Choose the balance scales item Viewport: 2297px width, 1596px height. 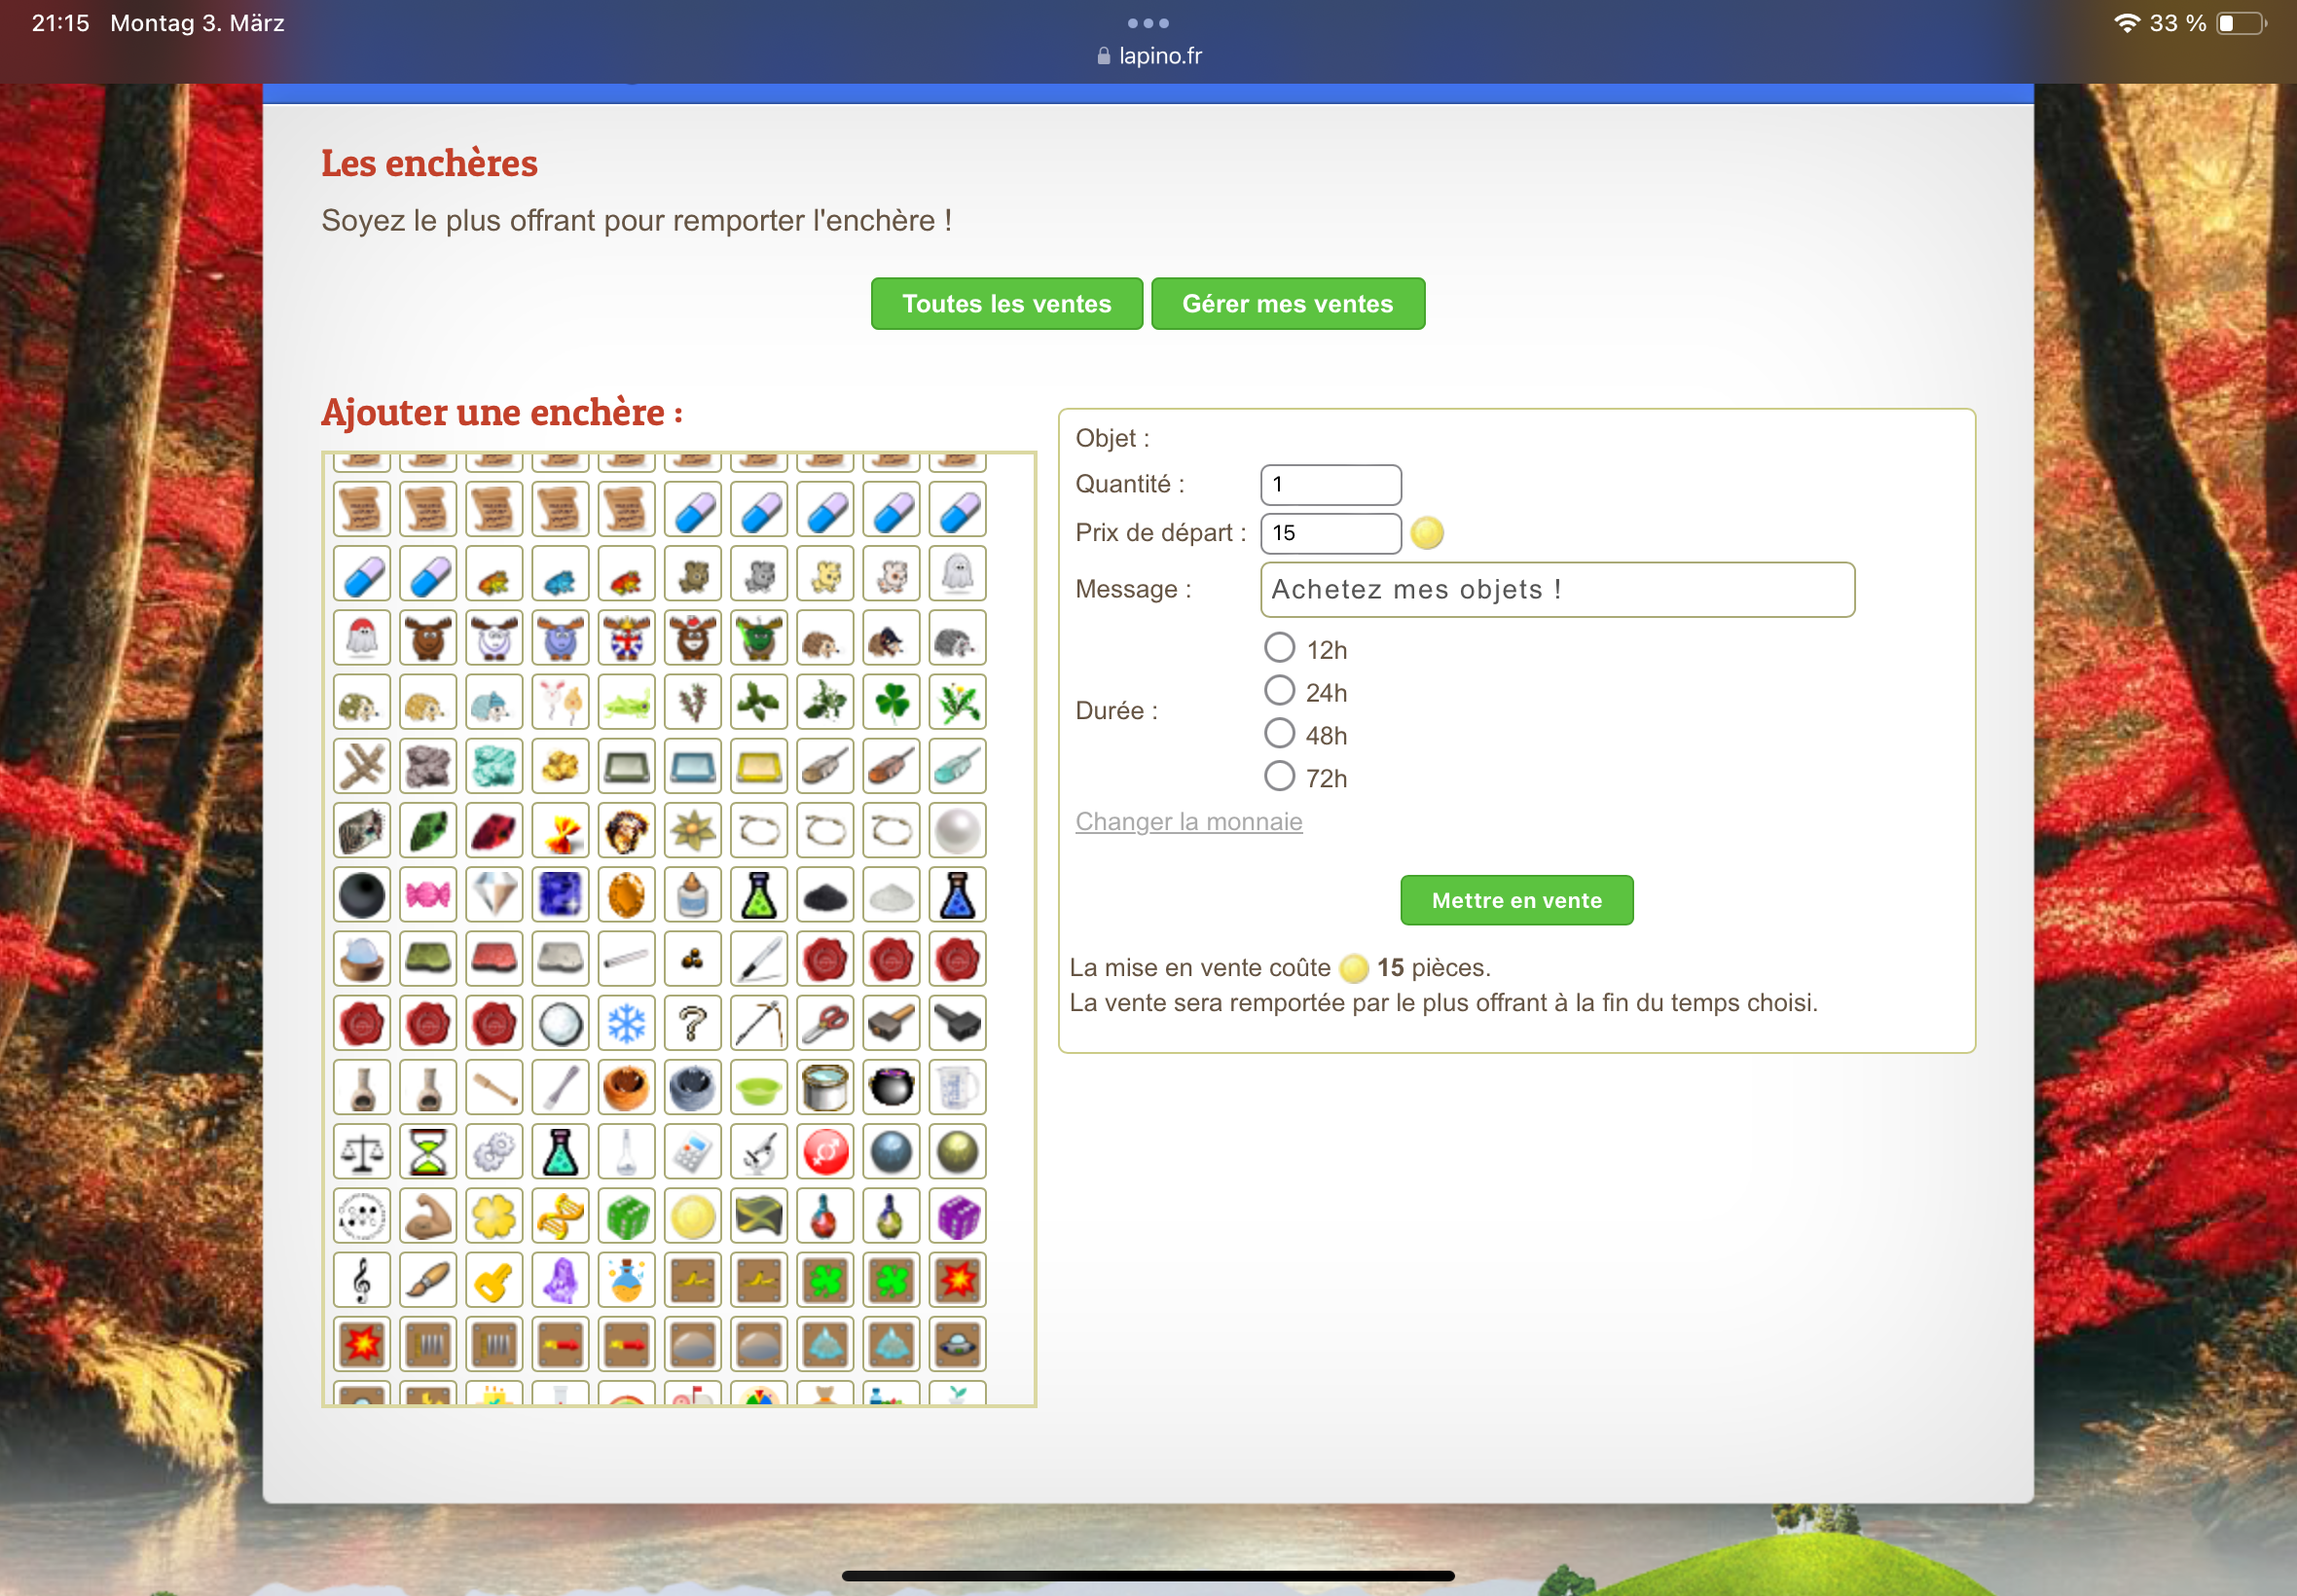pos(362,1152)
